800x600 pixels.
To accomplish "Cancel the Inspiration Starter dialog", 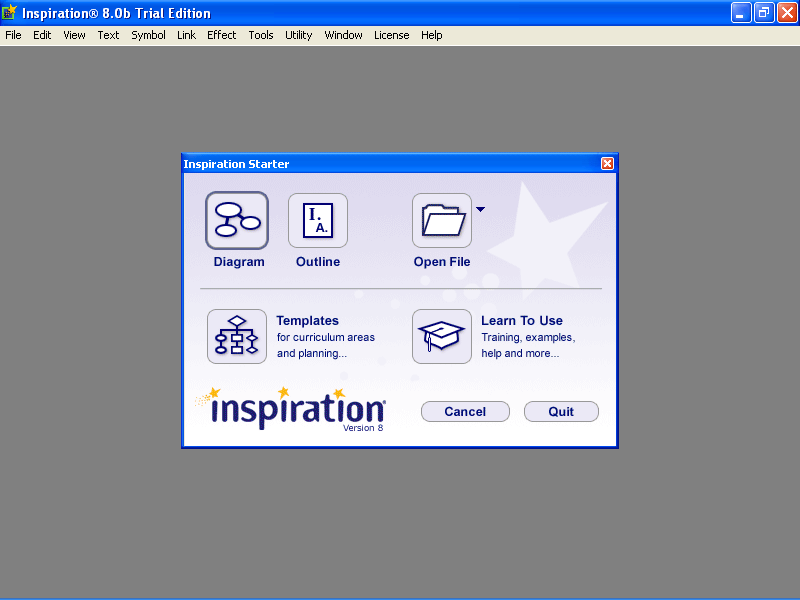I will 465,411.
